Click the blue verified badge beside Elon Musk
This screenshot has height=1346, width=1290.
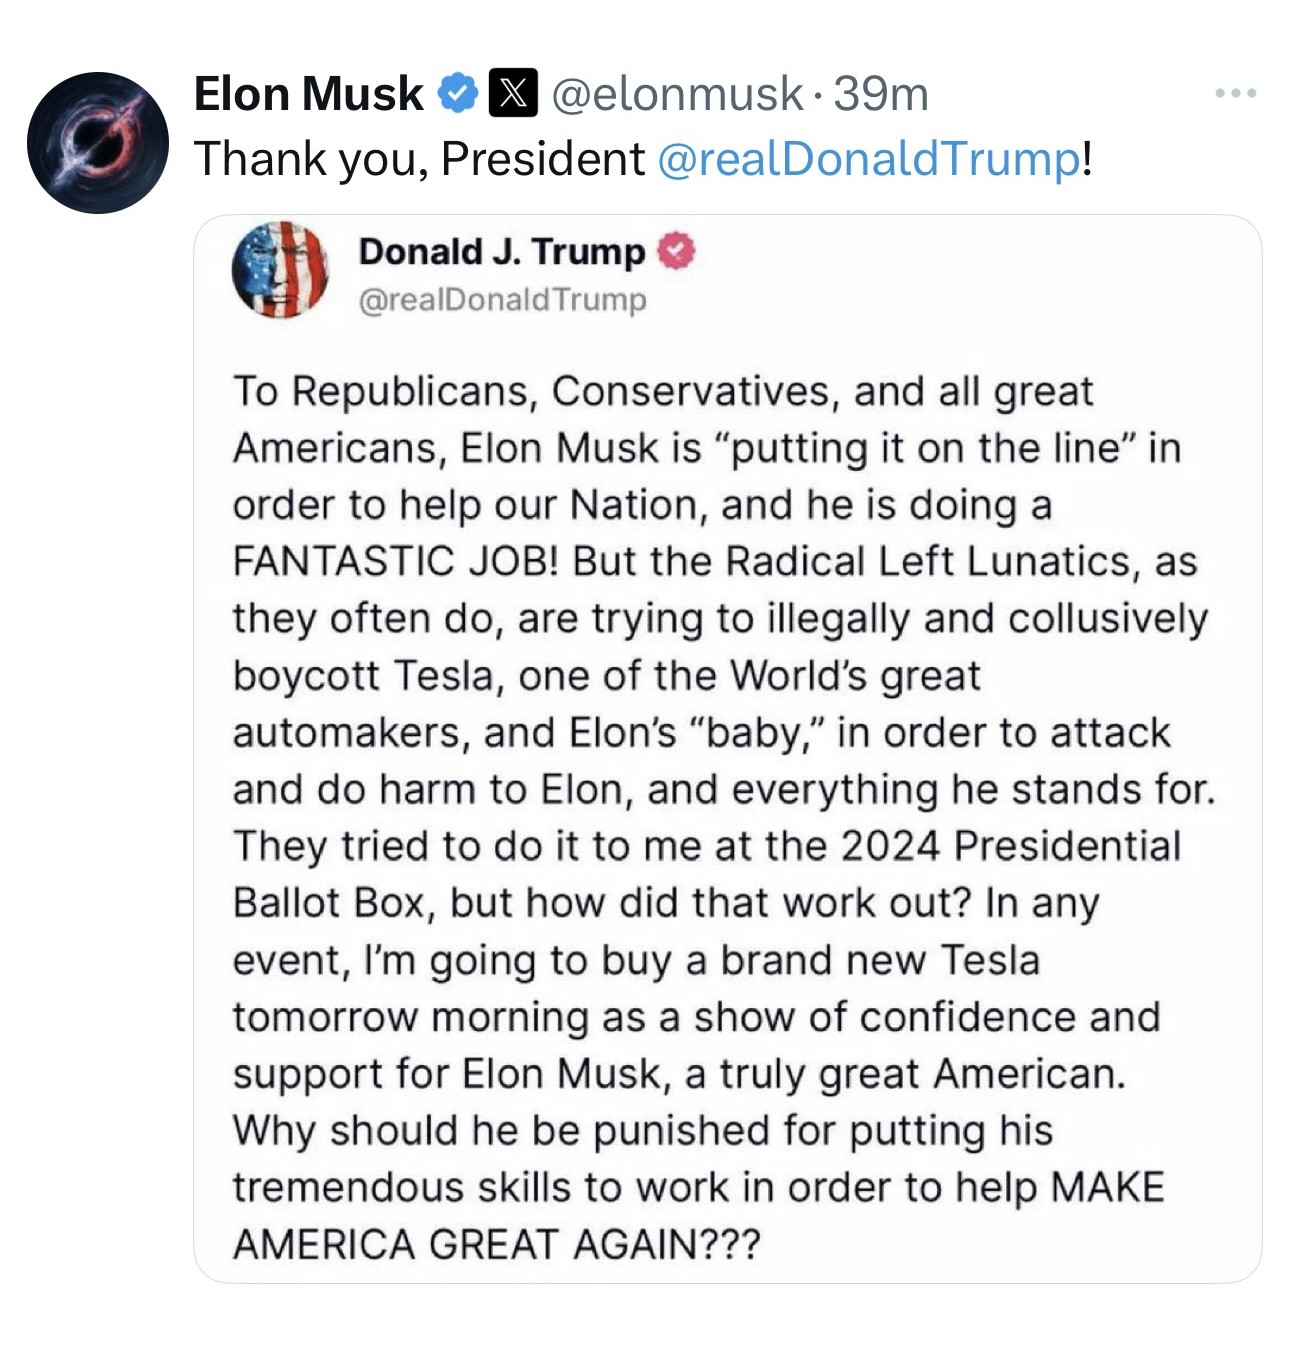(x=458, y=94)
